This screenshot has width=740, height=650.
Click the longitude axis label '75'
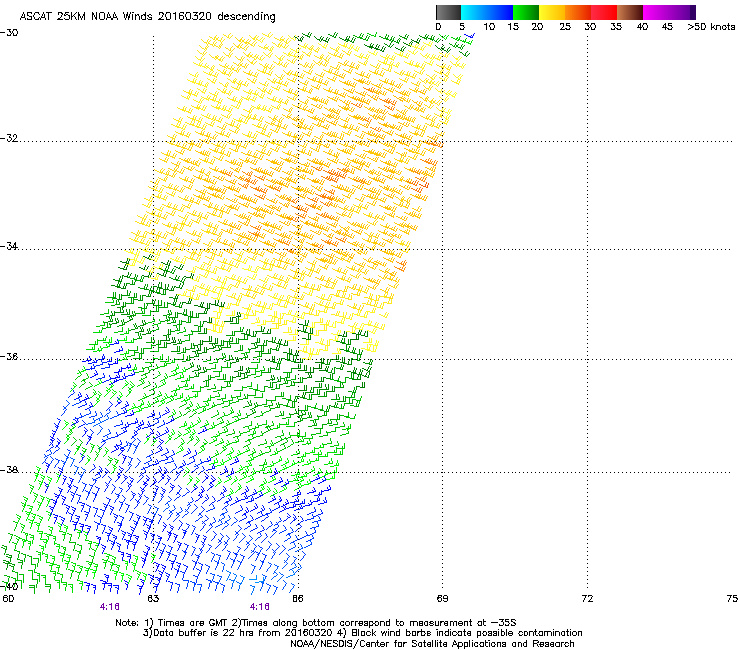[x=732, y=599]
